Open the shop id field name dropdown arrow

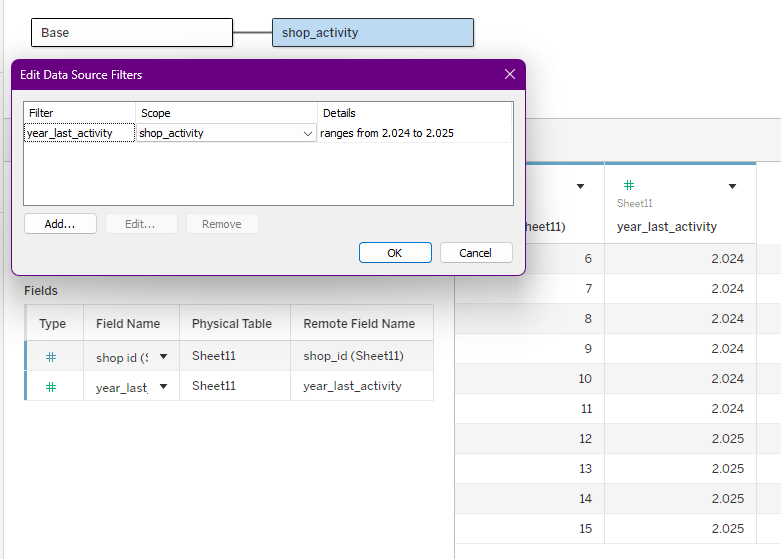pos(163,357)
